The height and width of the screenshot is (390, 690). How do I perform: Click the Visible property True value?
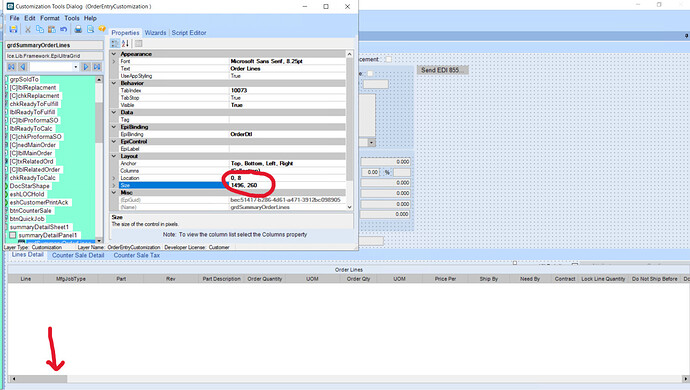point(287,105)
